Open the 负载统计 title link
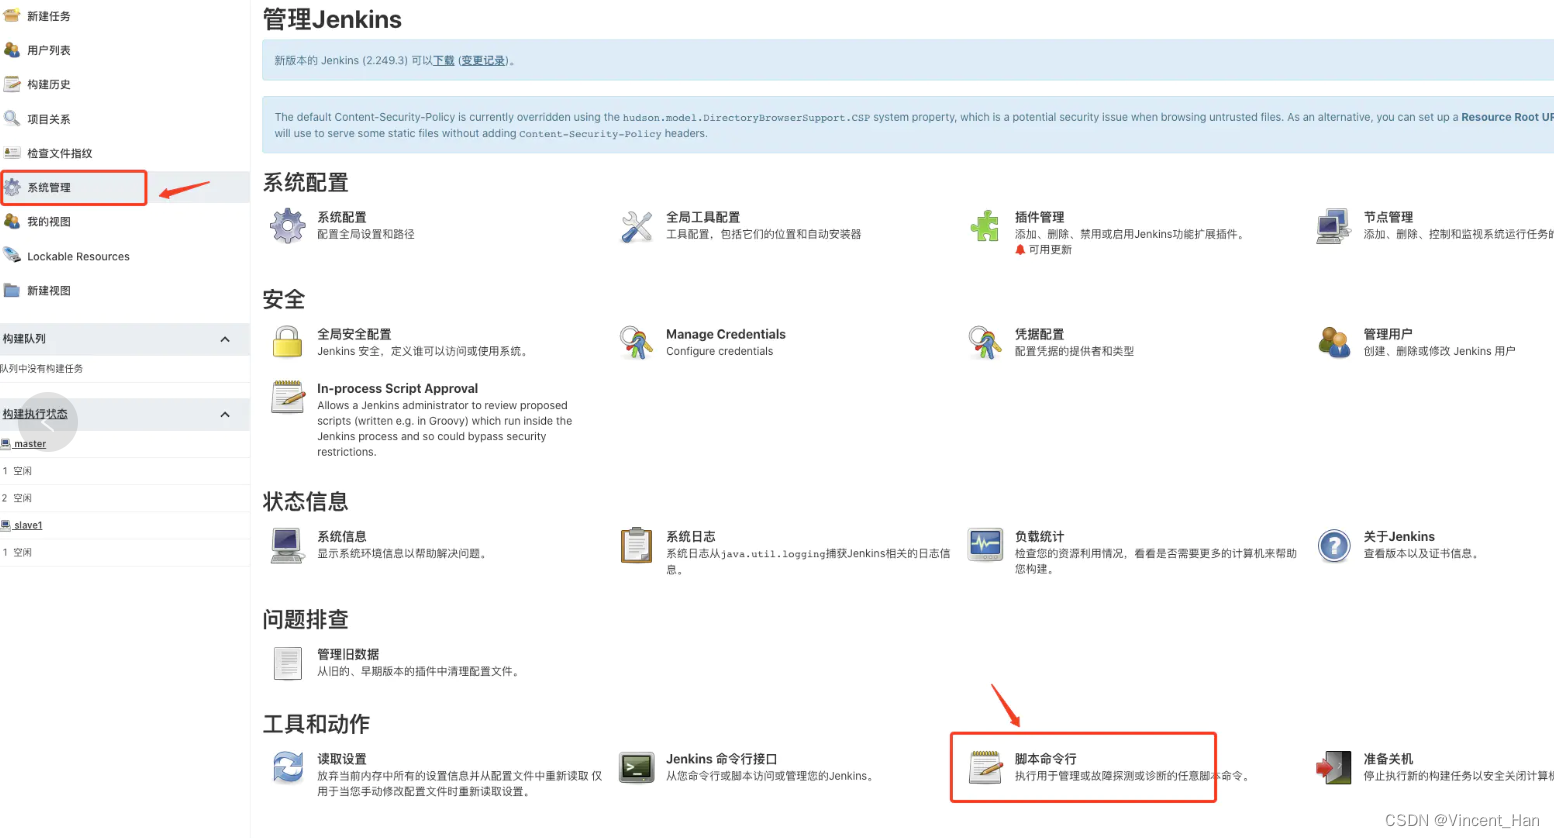The height and width of the screenshot is (838, 1554). (x=1039, y=537)
